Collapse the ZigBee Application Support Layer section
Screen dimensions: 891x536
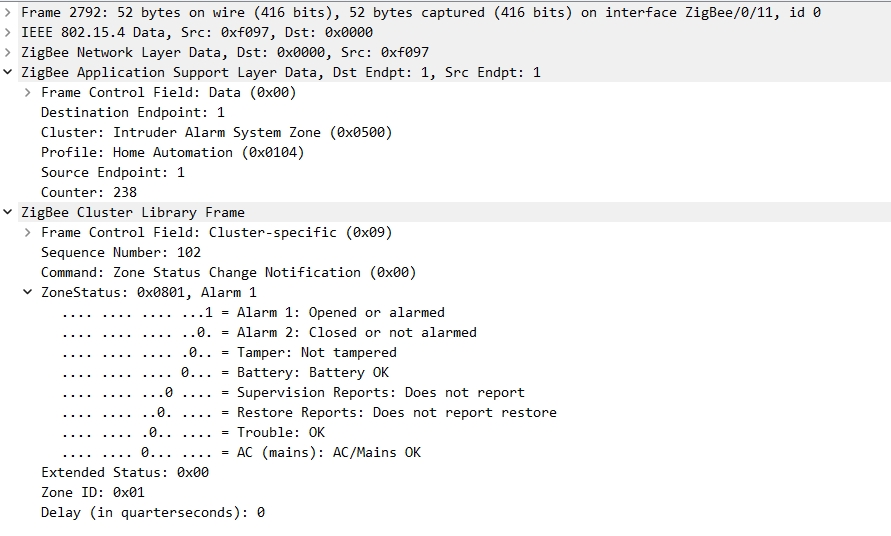point(9,73)
